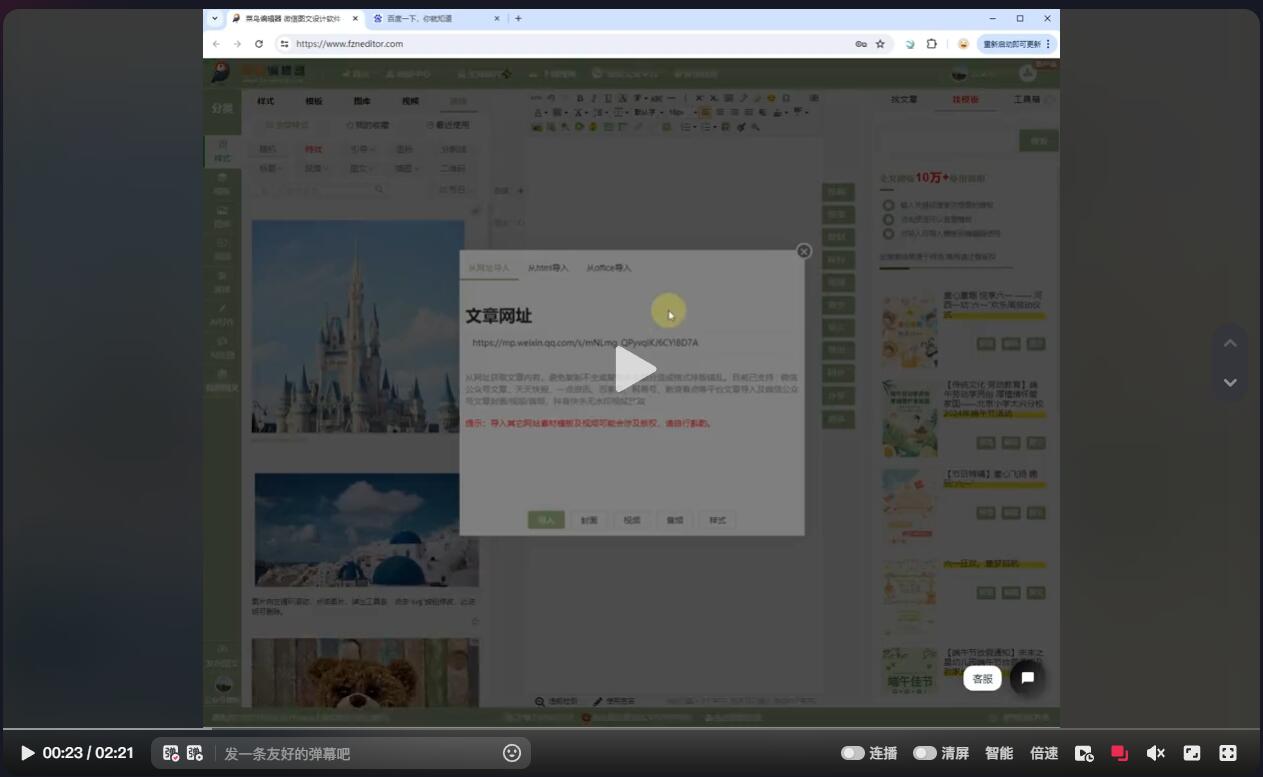Open danmaku send settings icon
1263x777 pixels.
coord(195,753)
